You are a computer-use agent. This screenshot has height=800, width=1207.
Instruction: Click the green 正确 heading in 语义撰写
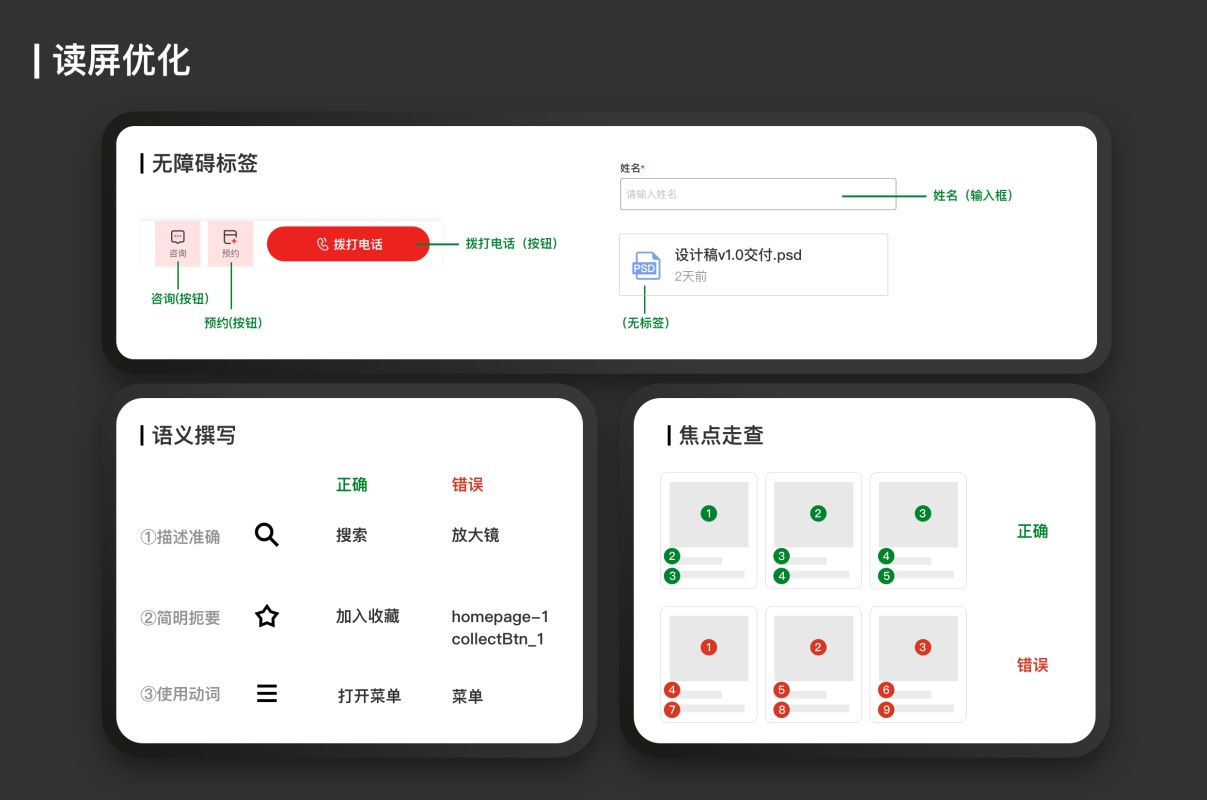[x=352, y=484]
